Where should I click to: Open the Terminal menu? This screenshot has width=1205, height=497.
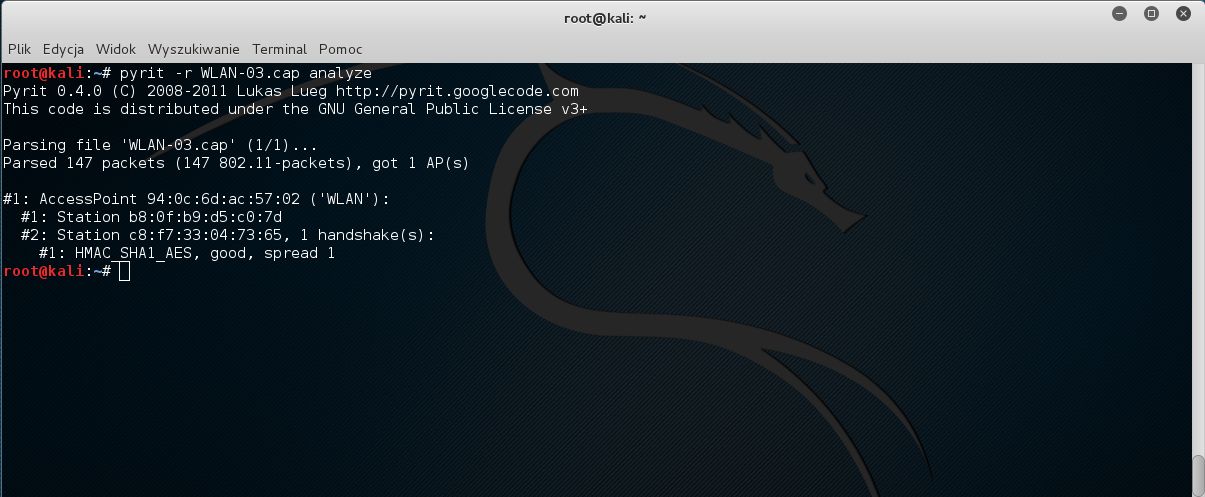click(279, 49)
